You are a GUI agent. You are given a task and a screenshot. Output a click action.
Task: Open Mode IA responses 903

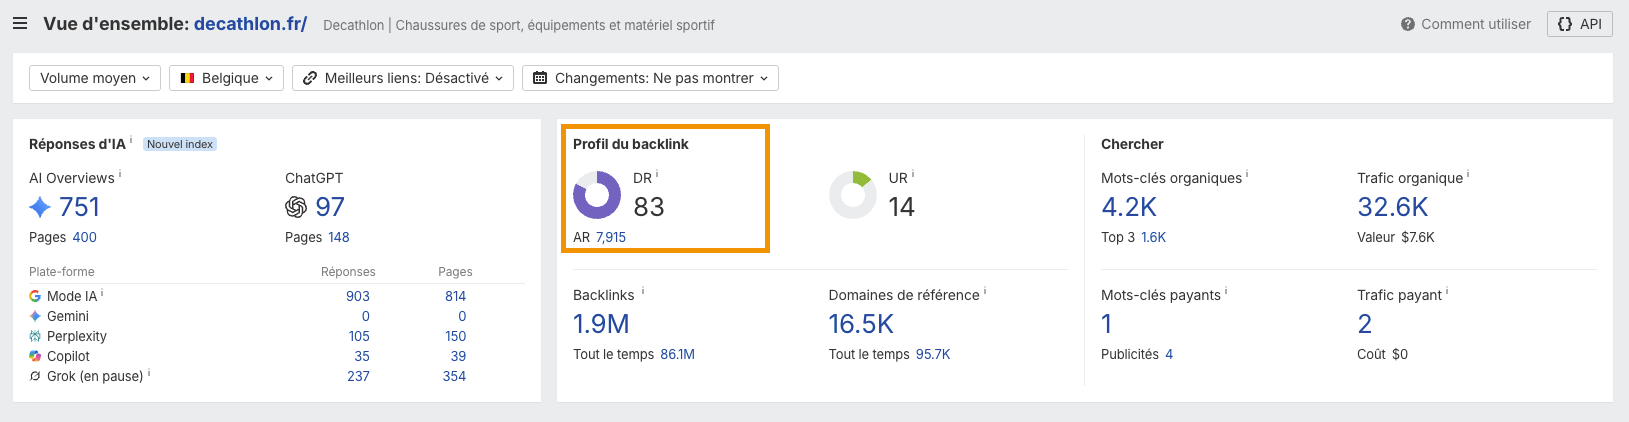[x=358, y=296]
